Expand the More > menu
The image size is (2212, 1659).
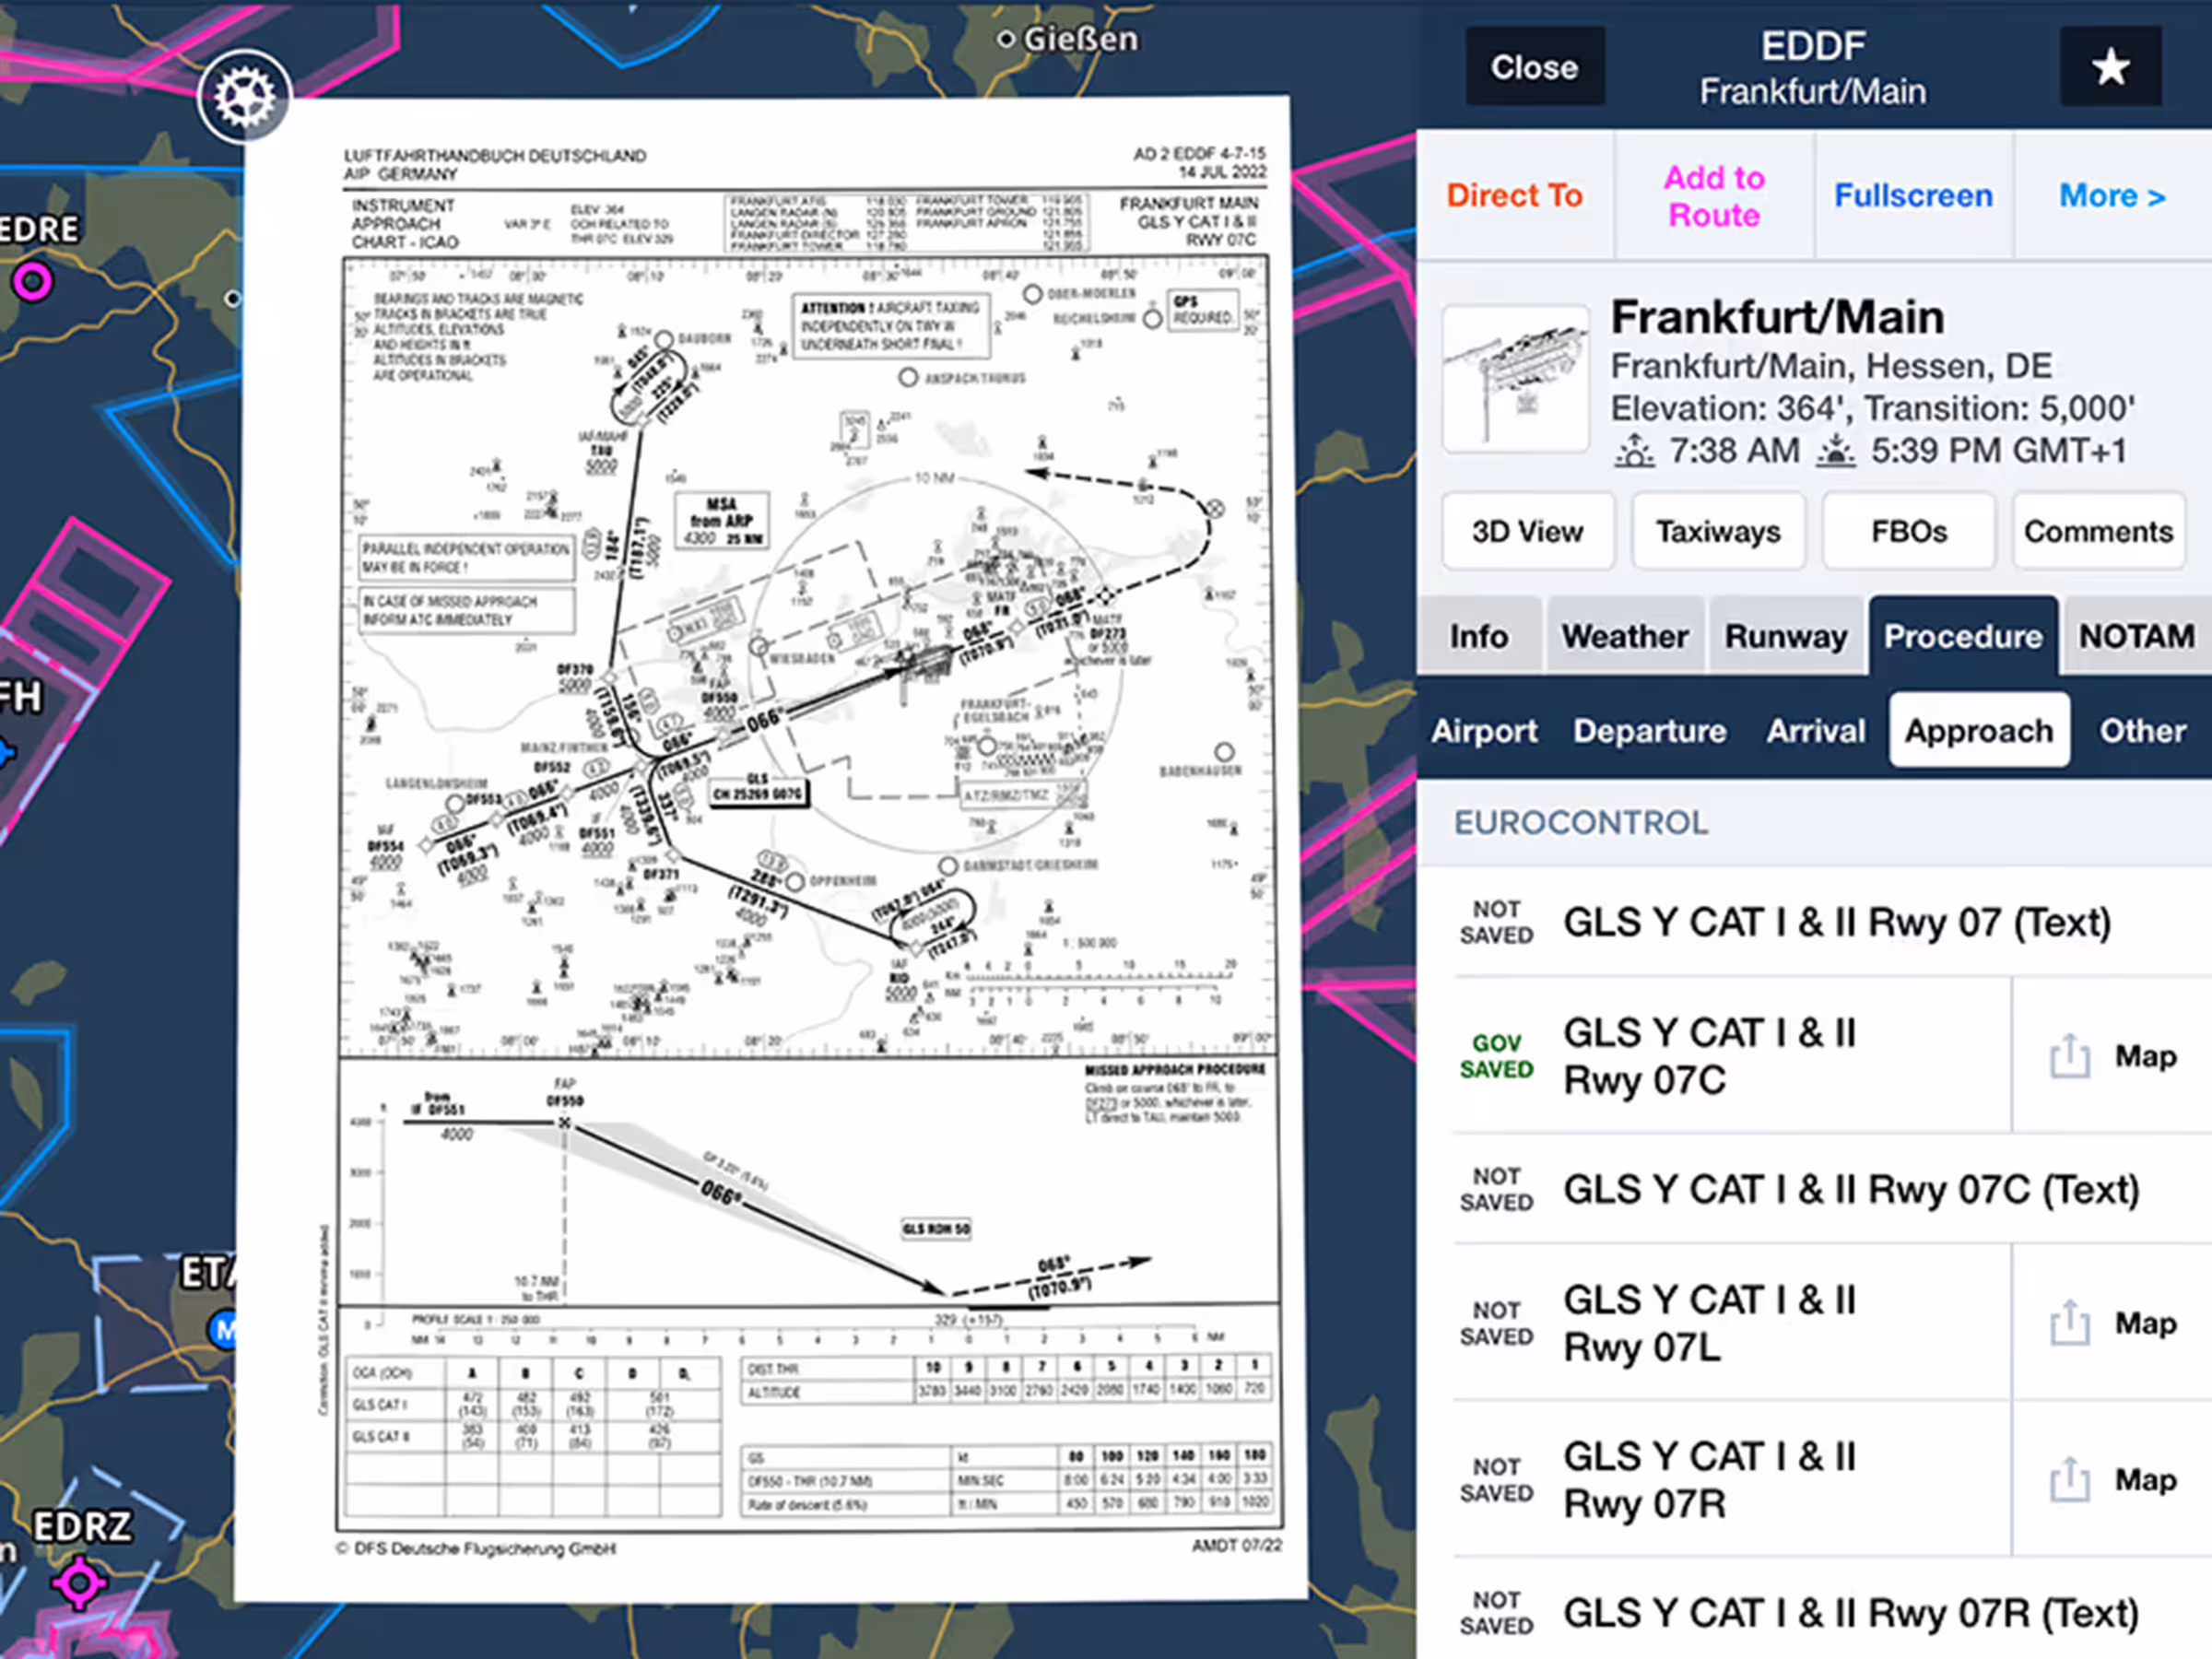tap(2111, 195)
